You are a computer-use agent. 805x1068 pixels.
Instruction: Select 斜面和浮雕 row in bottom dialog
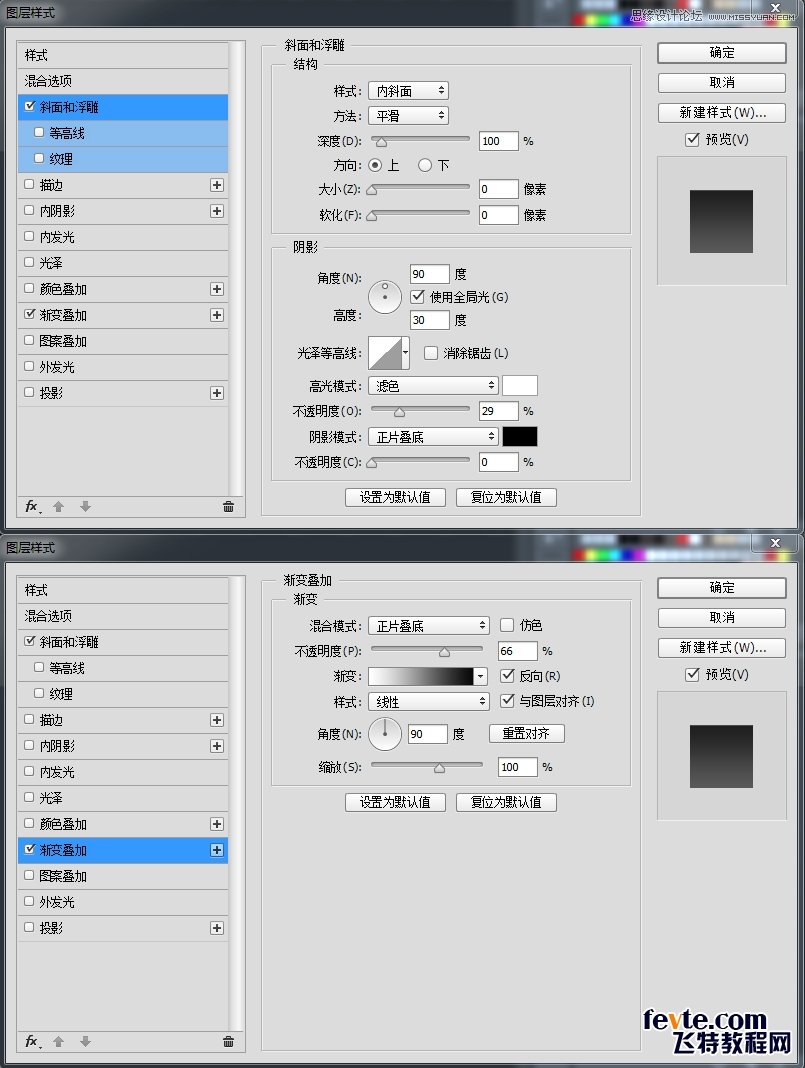point(123,642)
